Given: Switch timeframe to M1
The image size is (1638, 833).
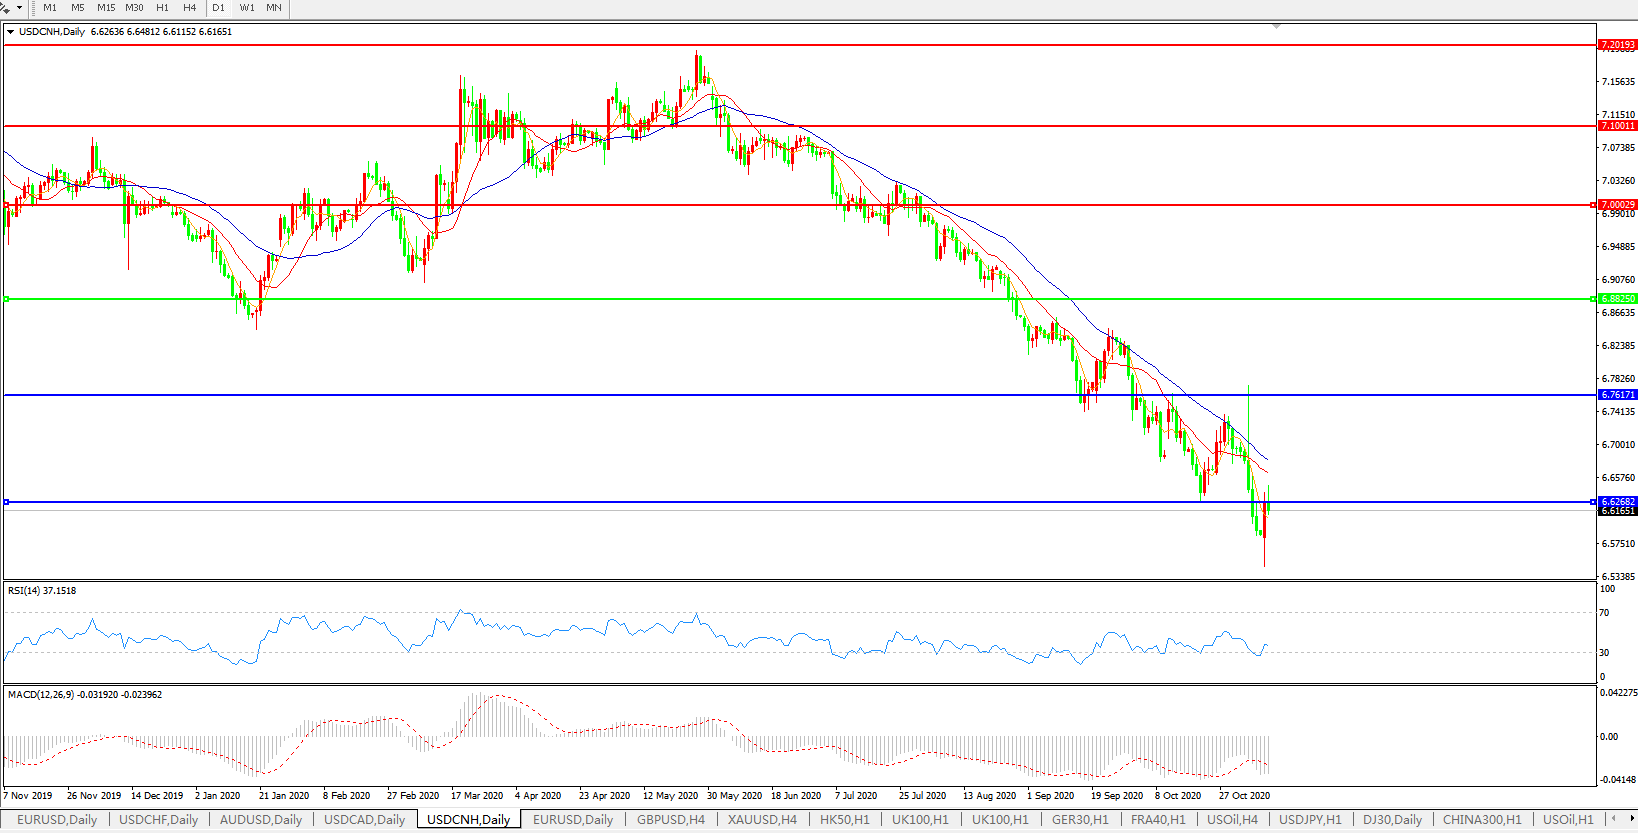Looking at the screenshot, I should [x=50, y=8].
